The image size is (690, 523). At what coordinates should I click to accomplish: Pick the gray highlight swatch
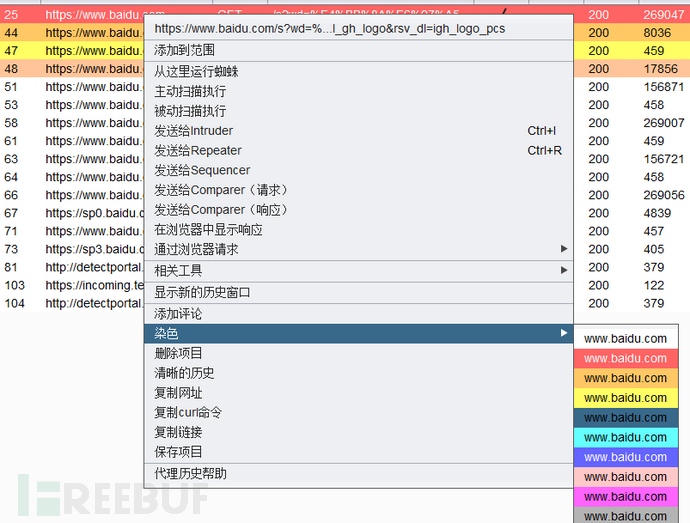coord(626,516)
